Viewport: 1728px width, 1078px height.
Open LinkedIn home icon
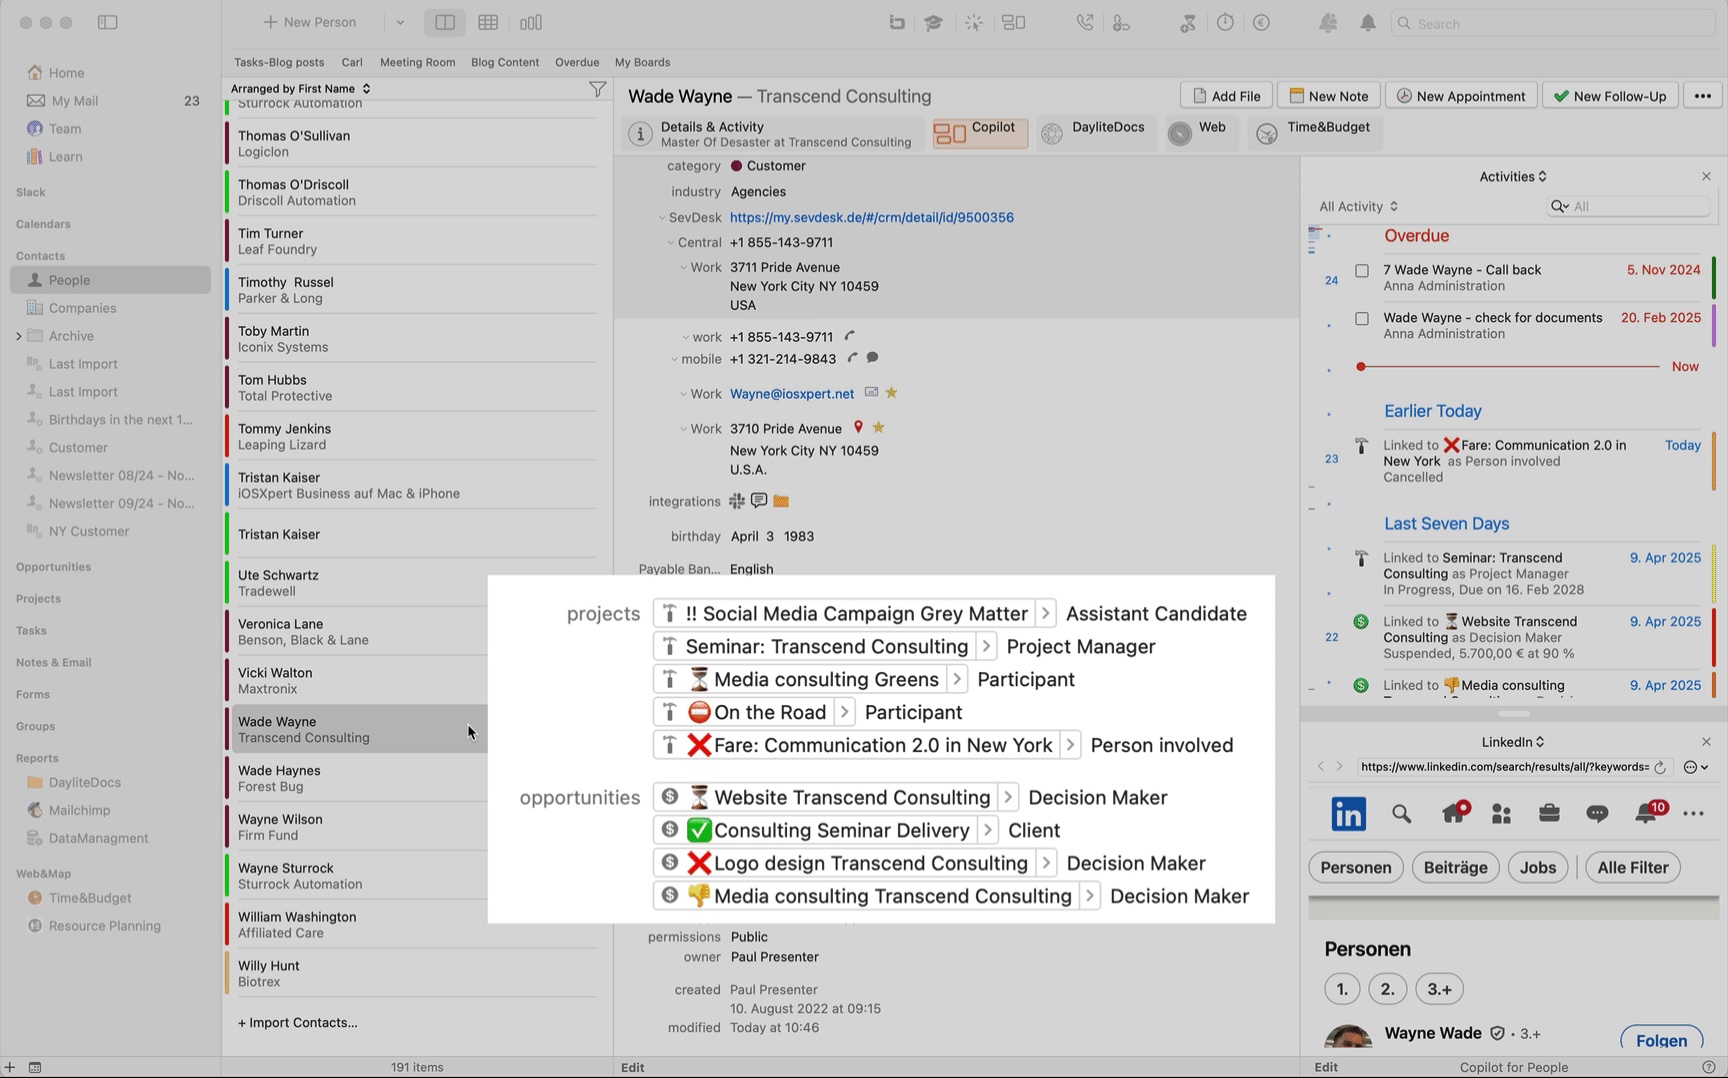[x=1454, y=813]
